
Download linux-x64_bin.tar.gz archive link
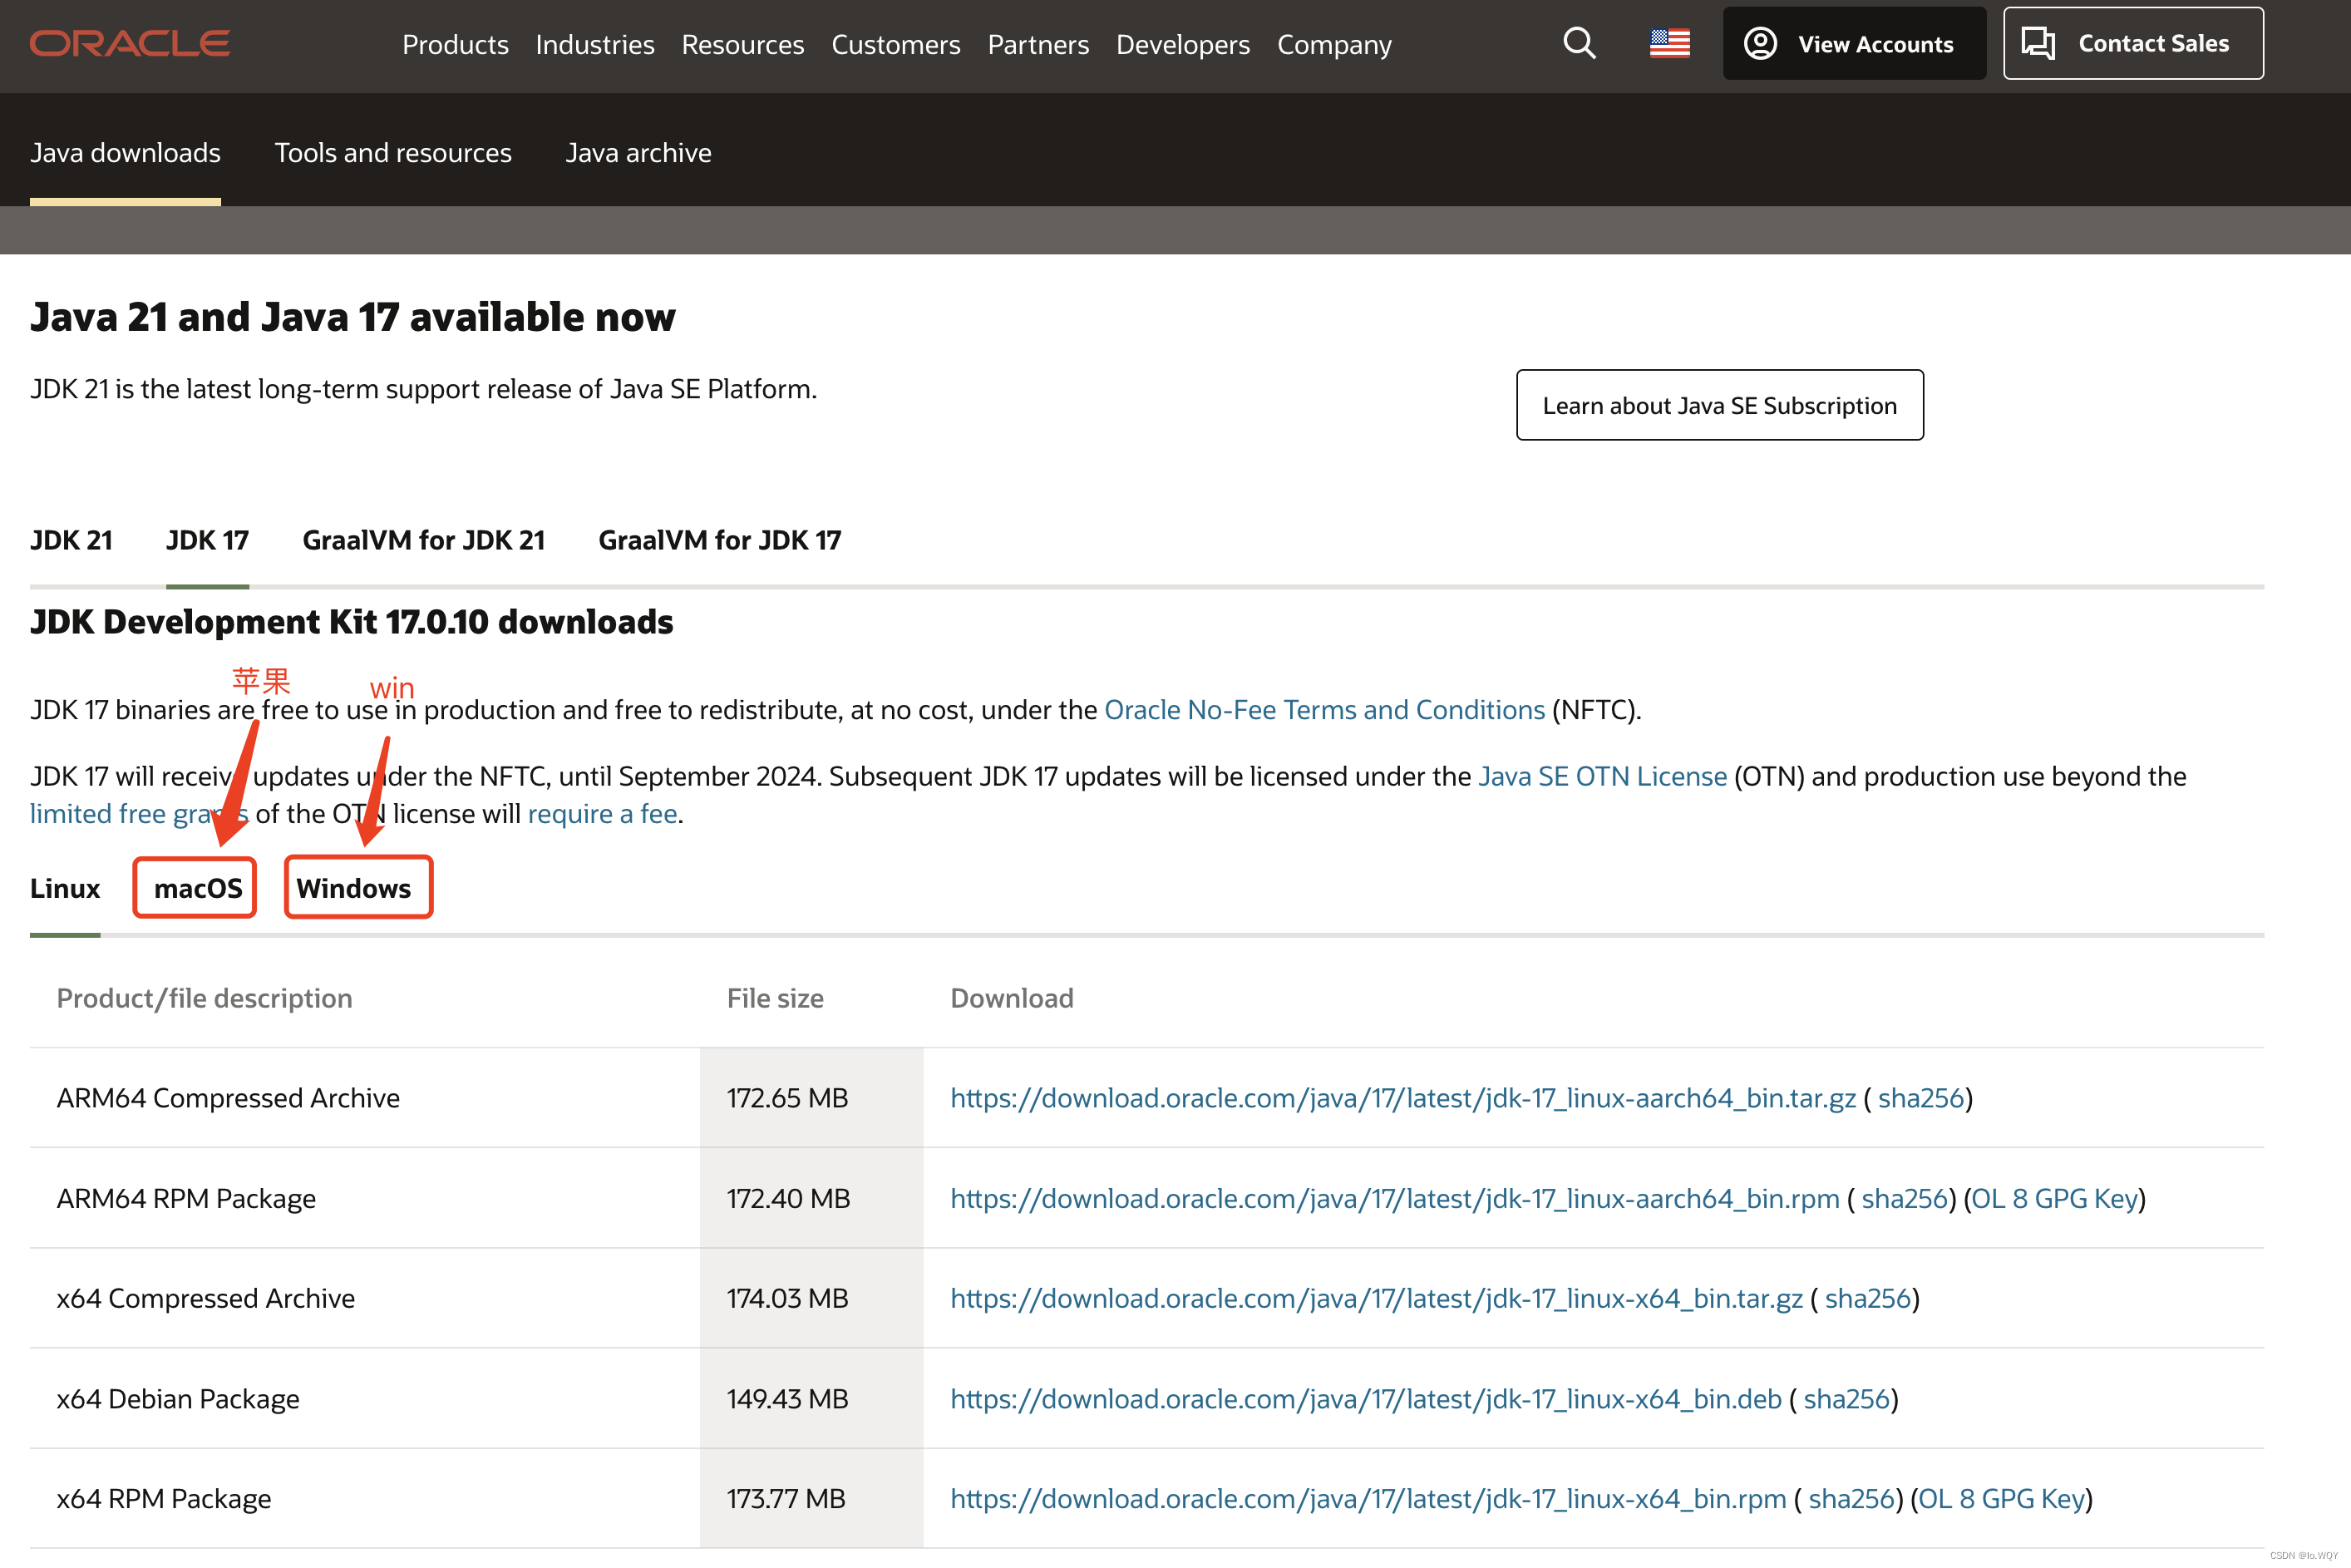pyautogui.click(x=1376, y=1298)
